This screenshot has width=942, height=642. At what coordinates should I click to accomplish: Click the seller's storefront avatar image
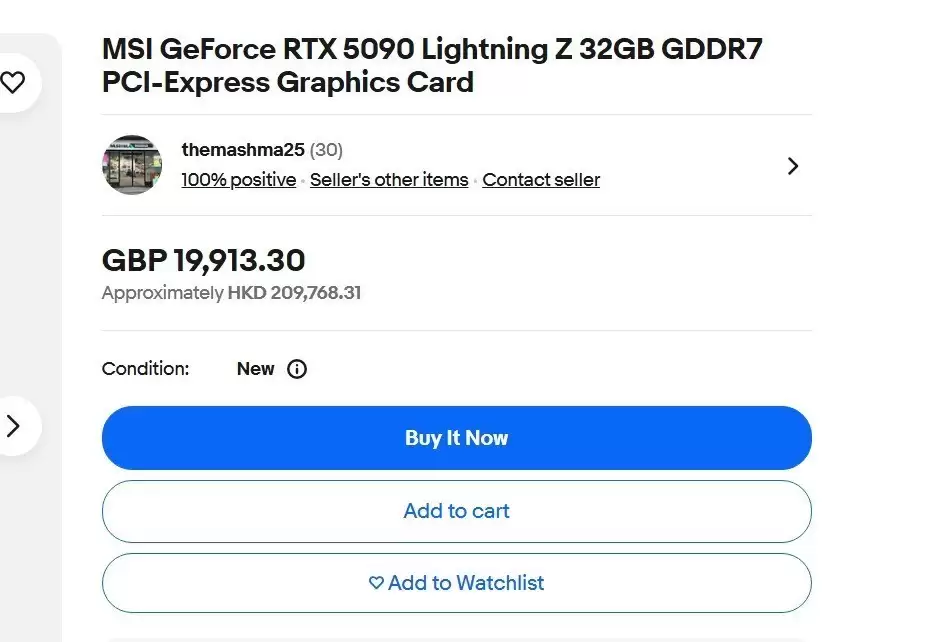[131, 164]
